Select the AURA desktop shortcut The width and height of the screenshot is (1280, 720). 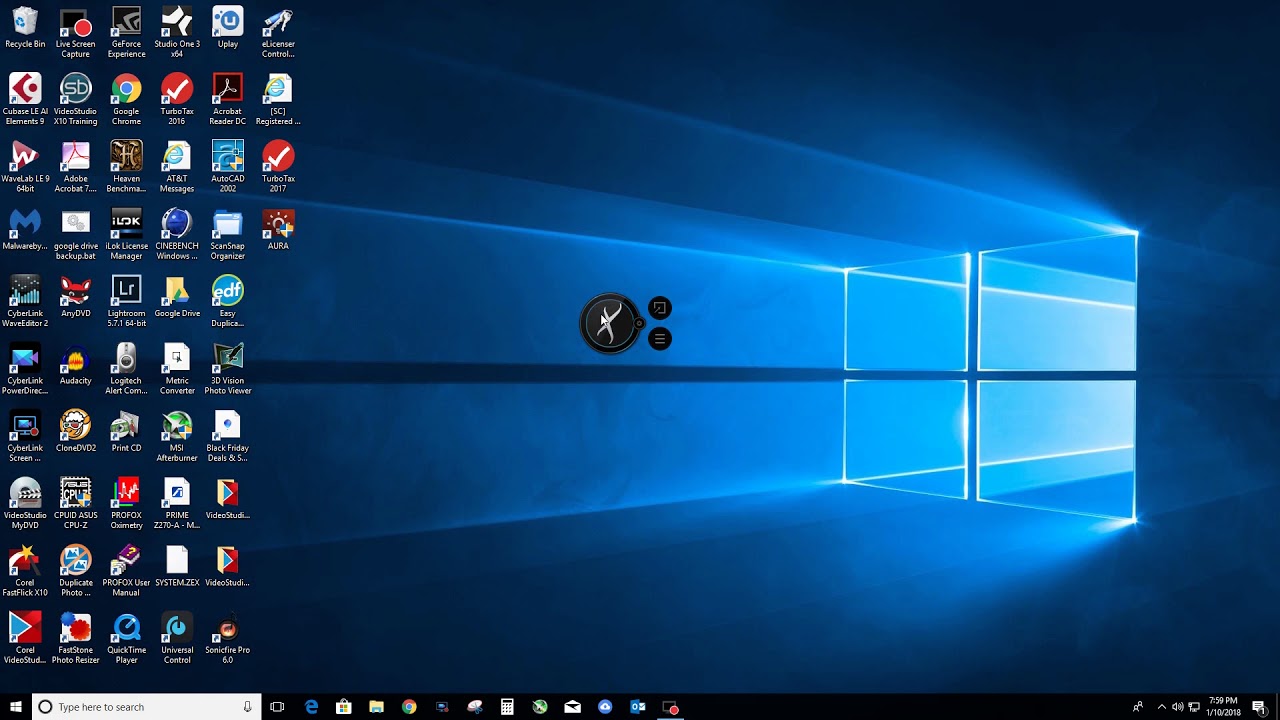[x=278, y=230]
